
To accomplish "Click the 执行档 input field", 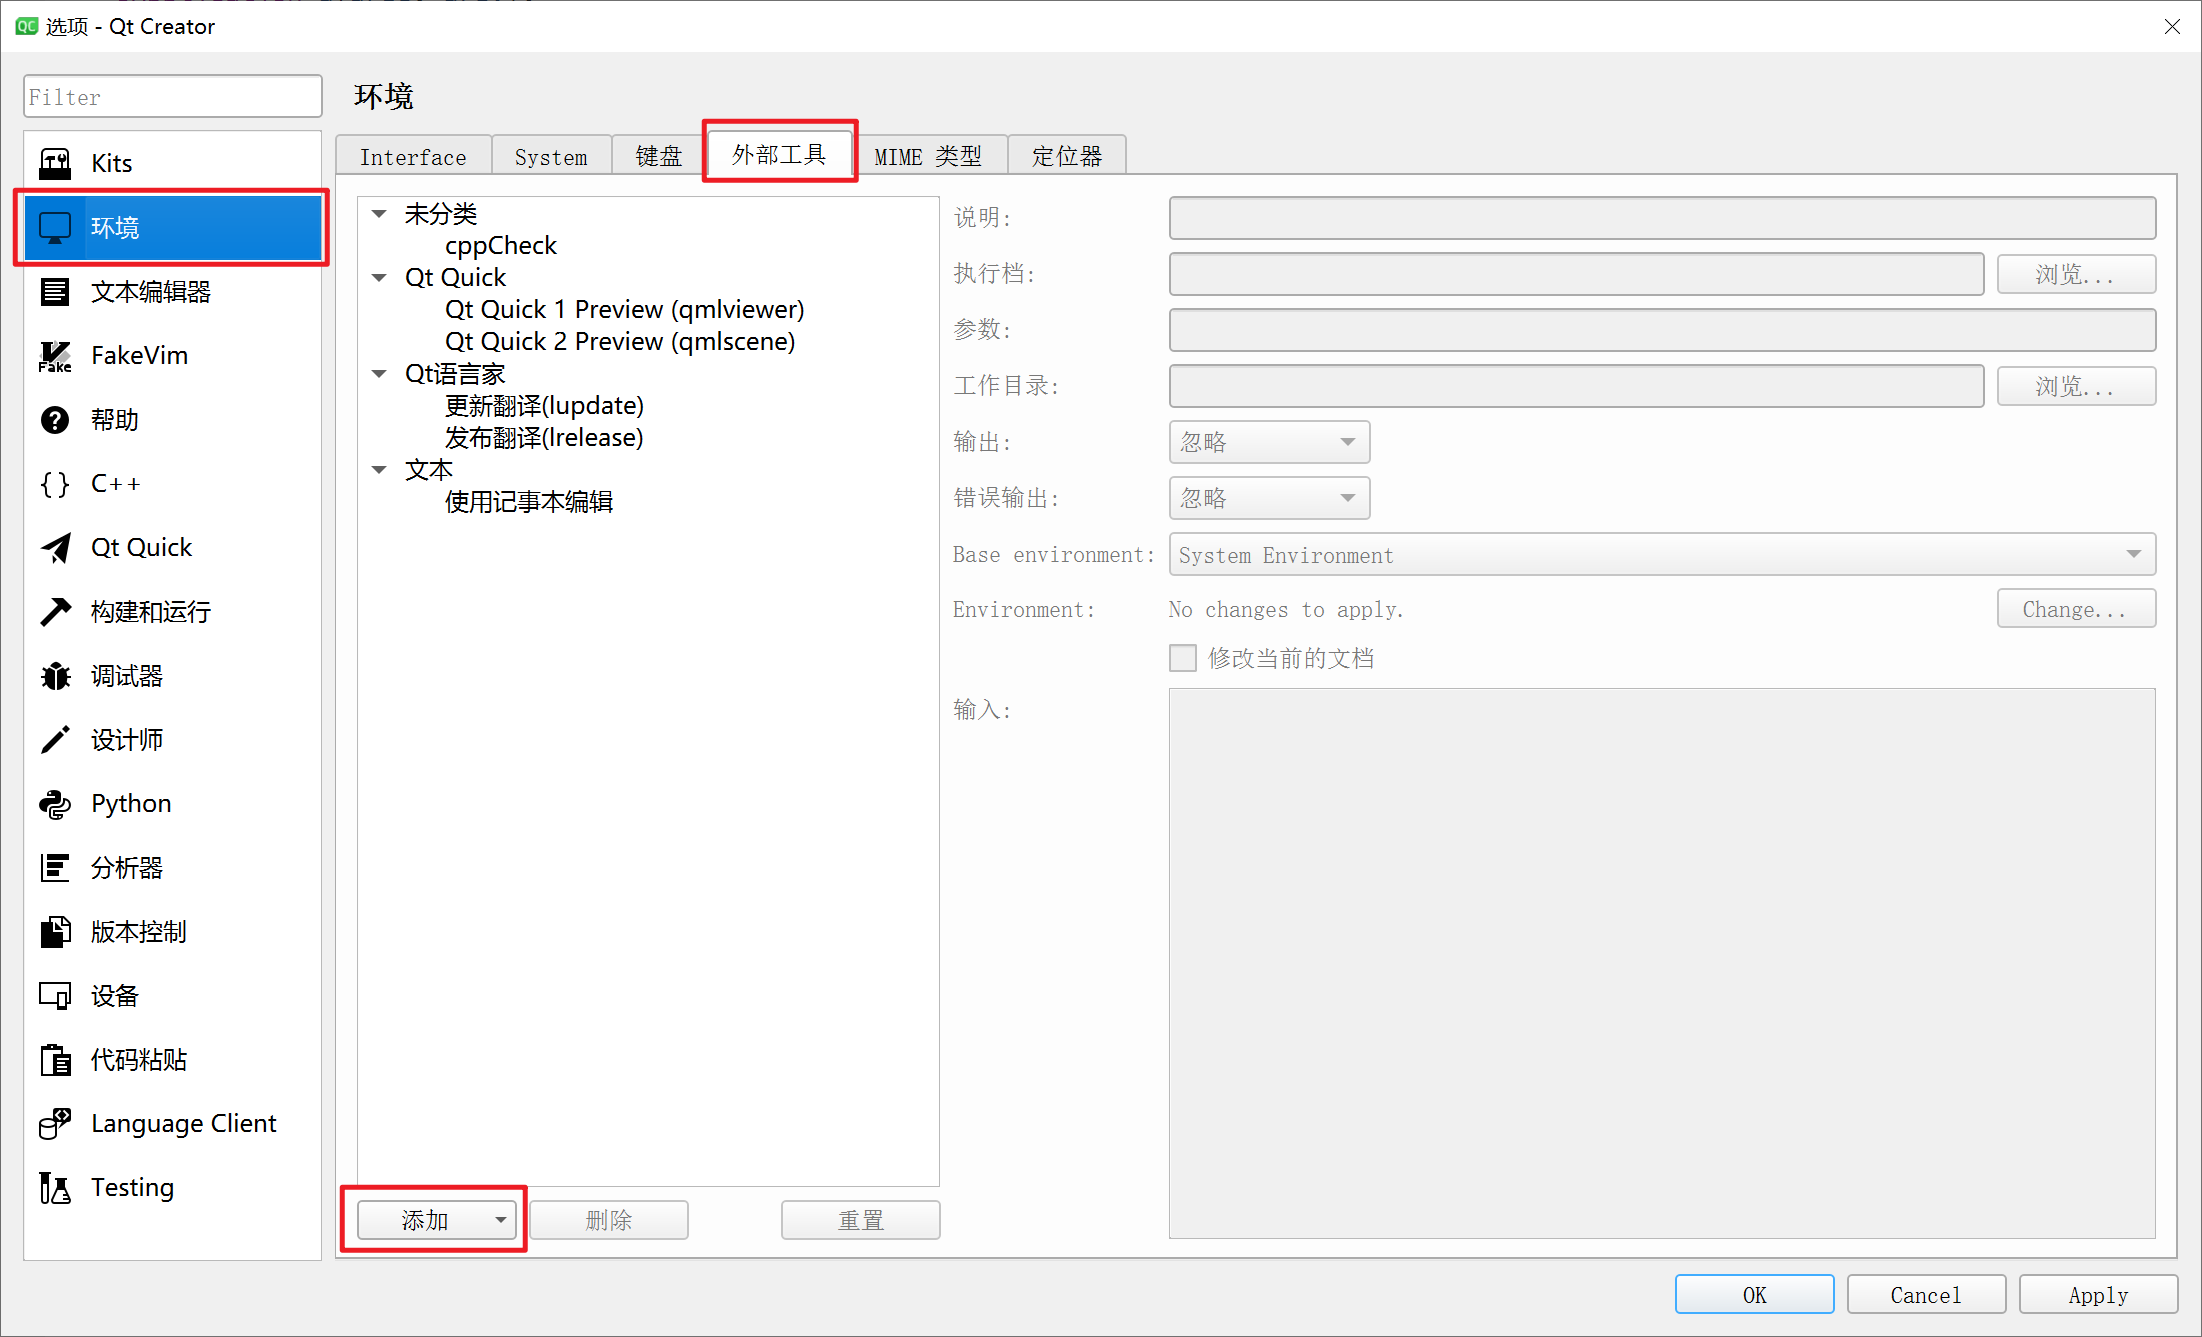I will pos(1576,274).
